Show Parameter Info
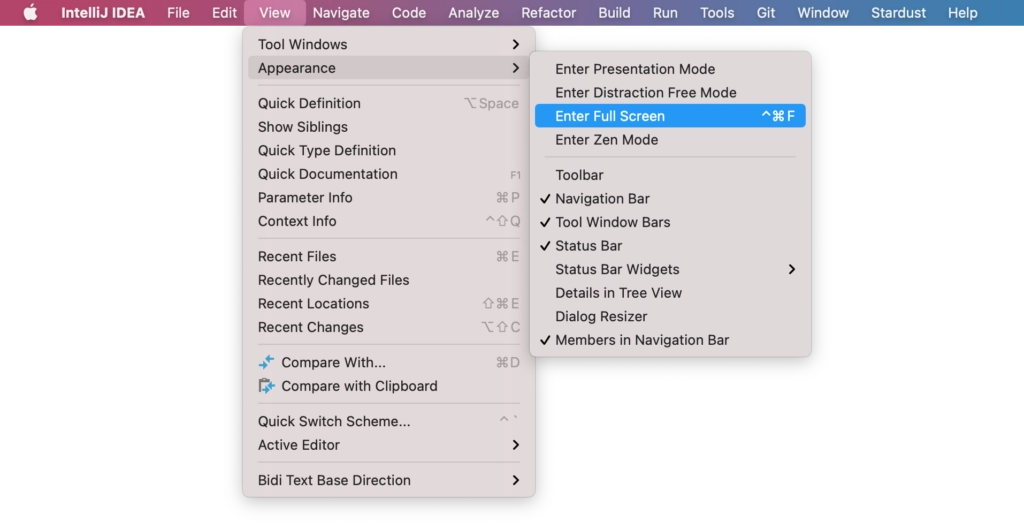Screen dimensions: 1024x529 389,197
